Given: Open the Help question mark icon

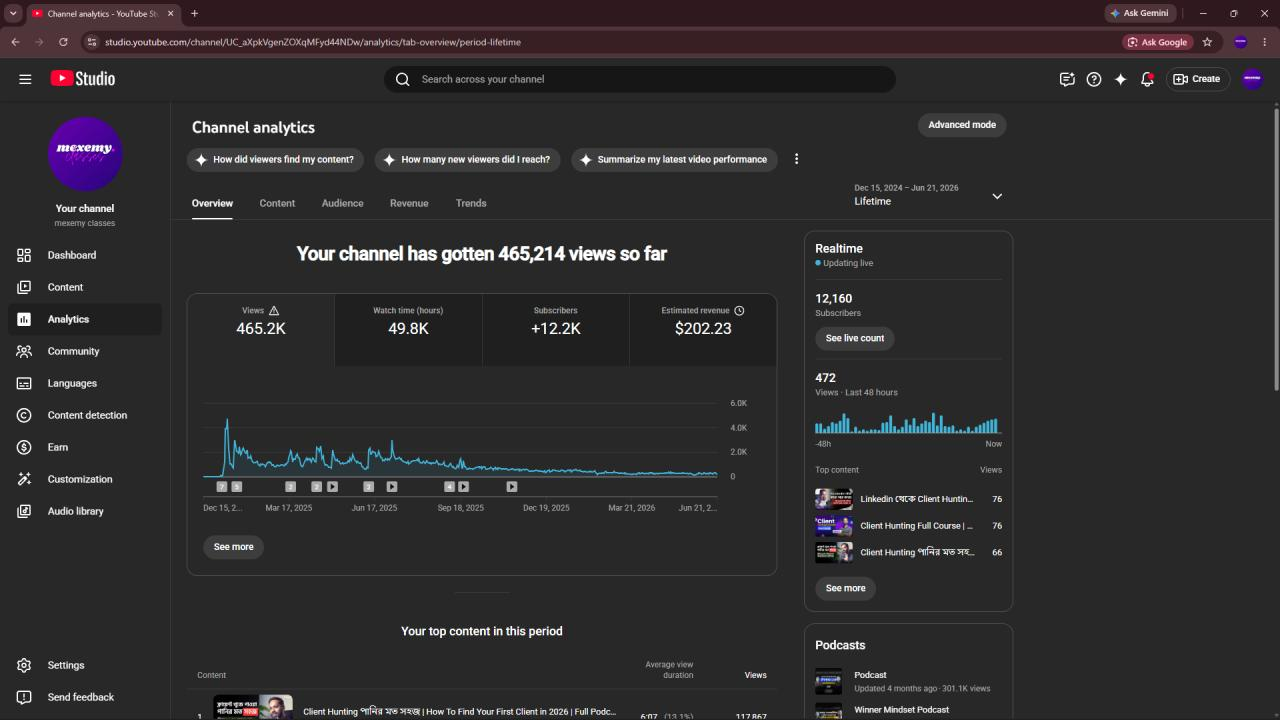Looking at the screenshot, I should coord(1094,79).
